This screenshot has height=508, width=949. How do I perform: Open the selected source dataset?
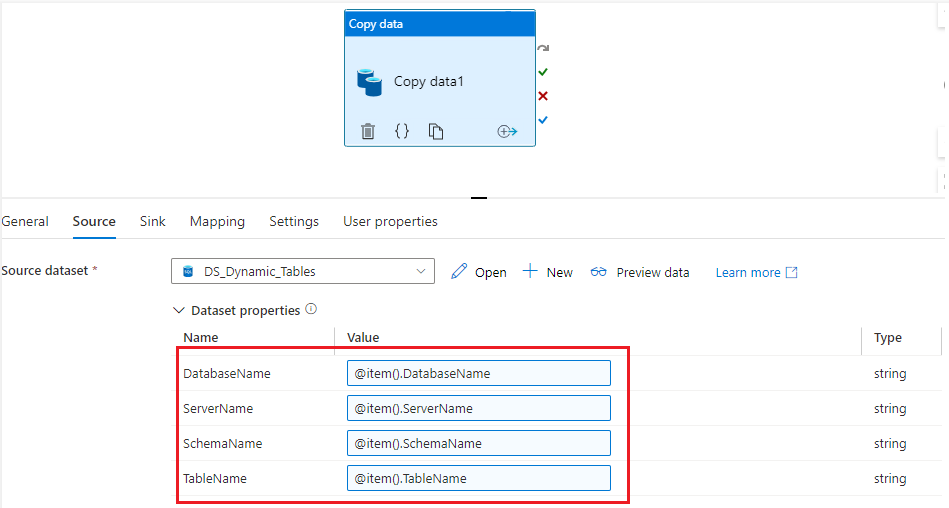(x=479, y=272)
